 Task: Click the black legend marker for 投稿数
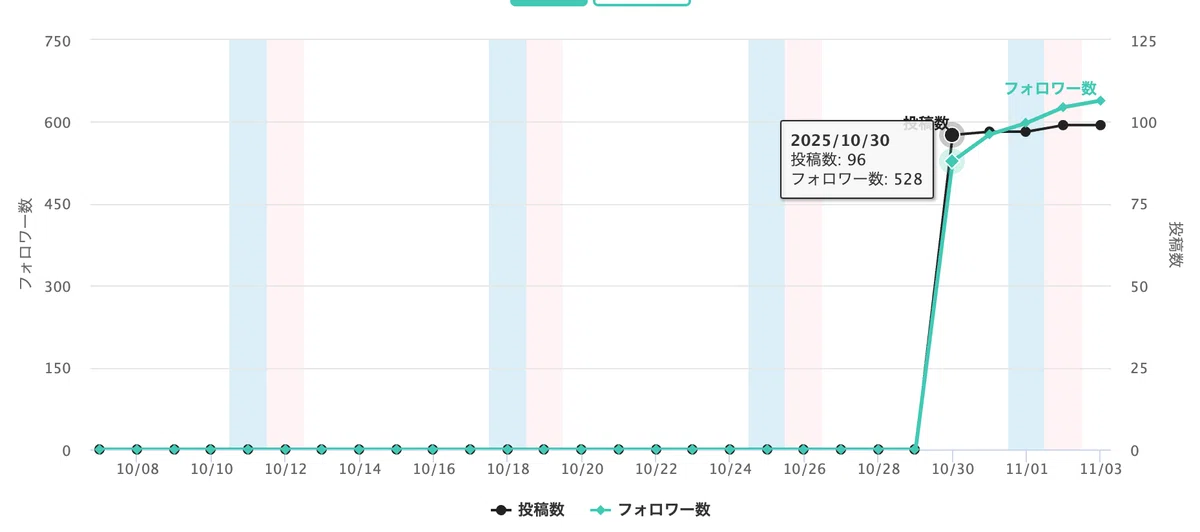coord(501,510)
